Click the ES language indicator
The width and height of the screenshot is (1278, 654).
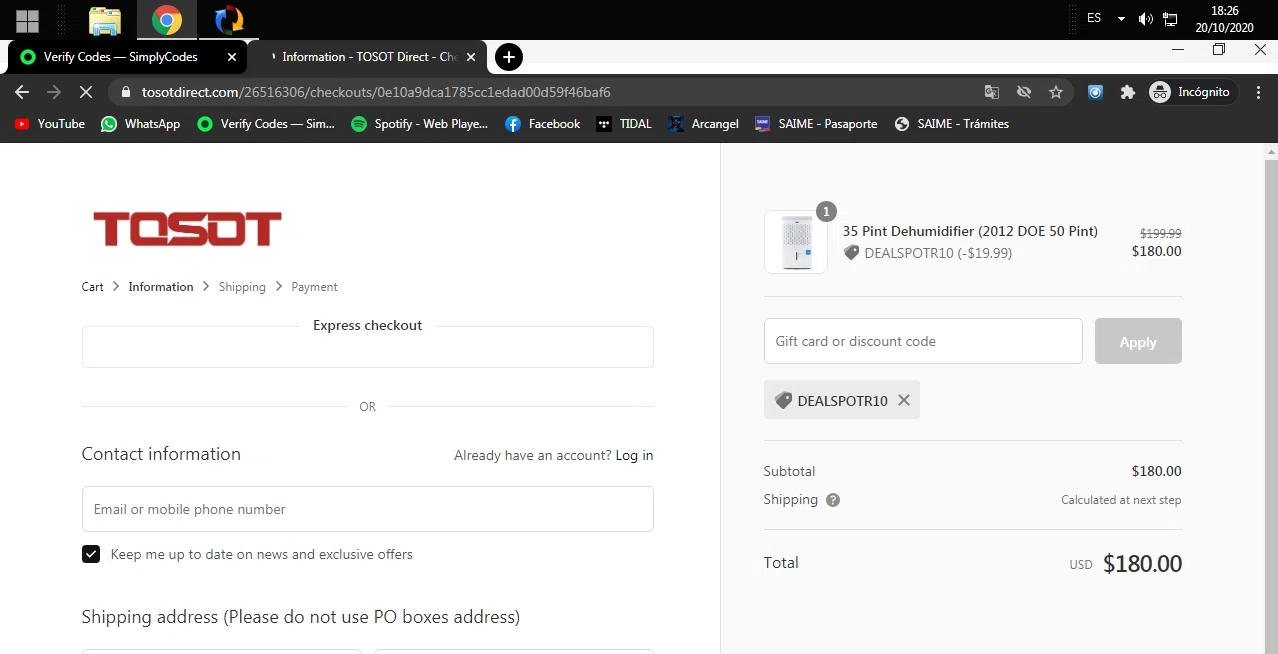point(1094,18)
